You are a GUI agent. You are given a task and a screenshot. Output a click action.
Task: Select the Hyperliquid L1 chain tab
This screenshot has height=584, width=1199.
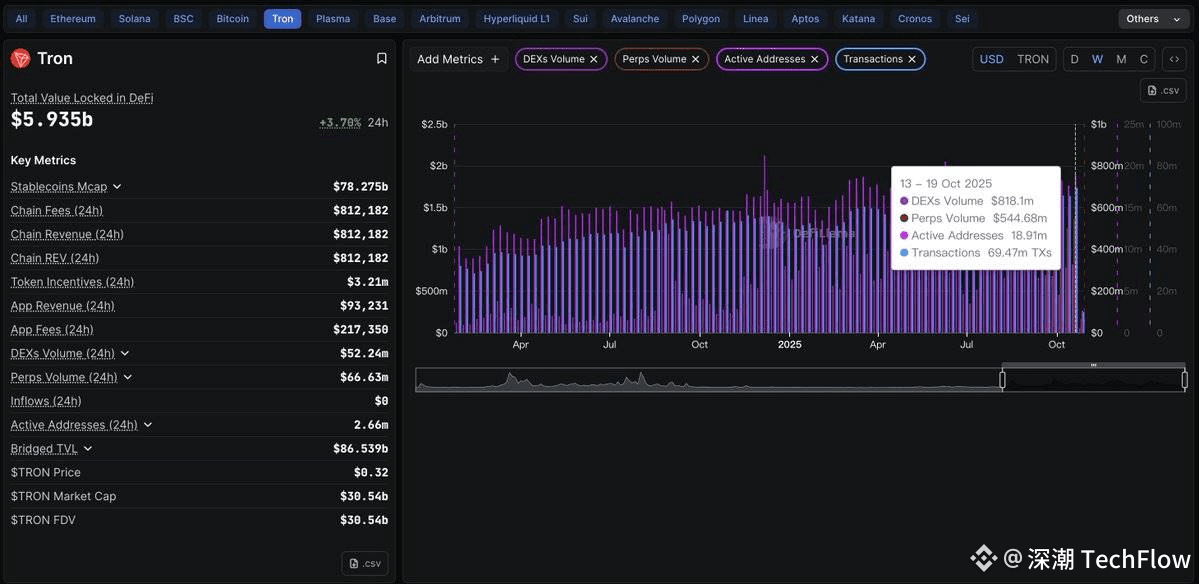tap(516, 19)
